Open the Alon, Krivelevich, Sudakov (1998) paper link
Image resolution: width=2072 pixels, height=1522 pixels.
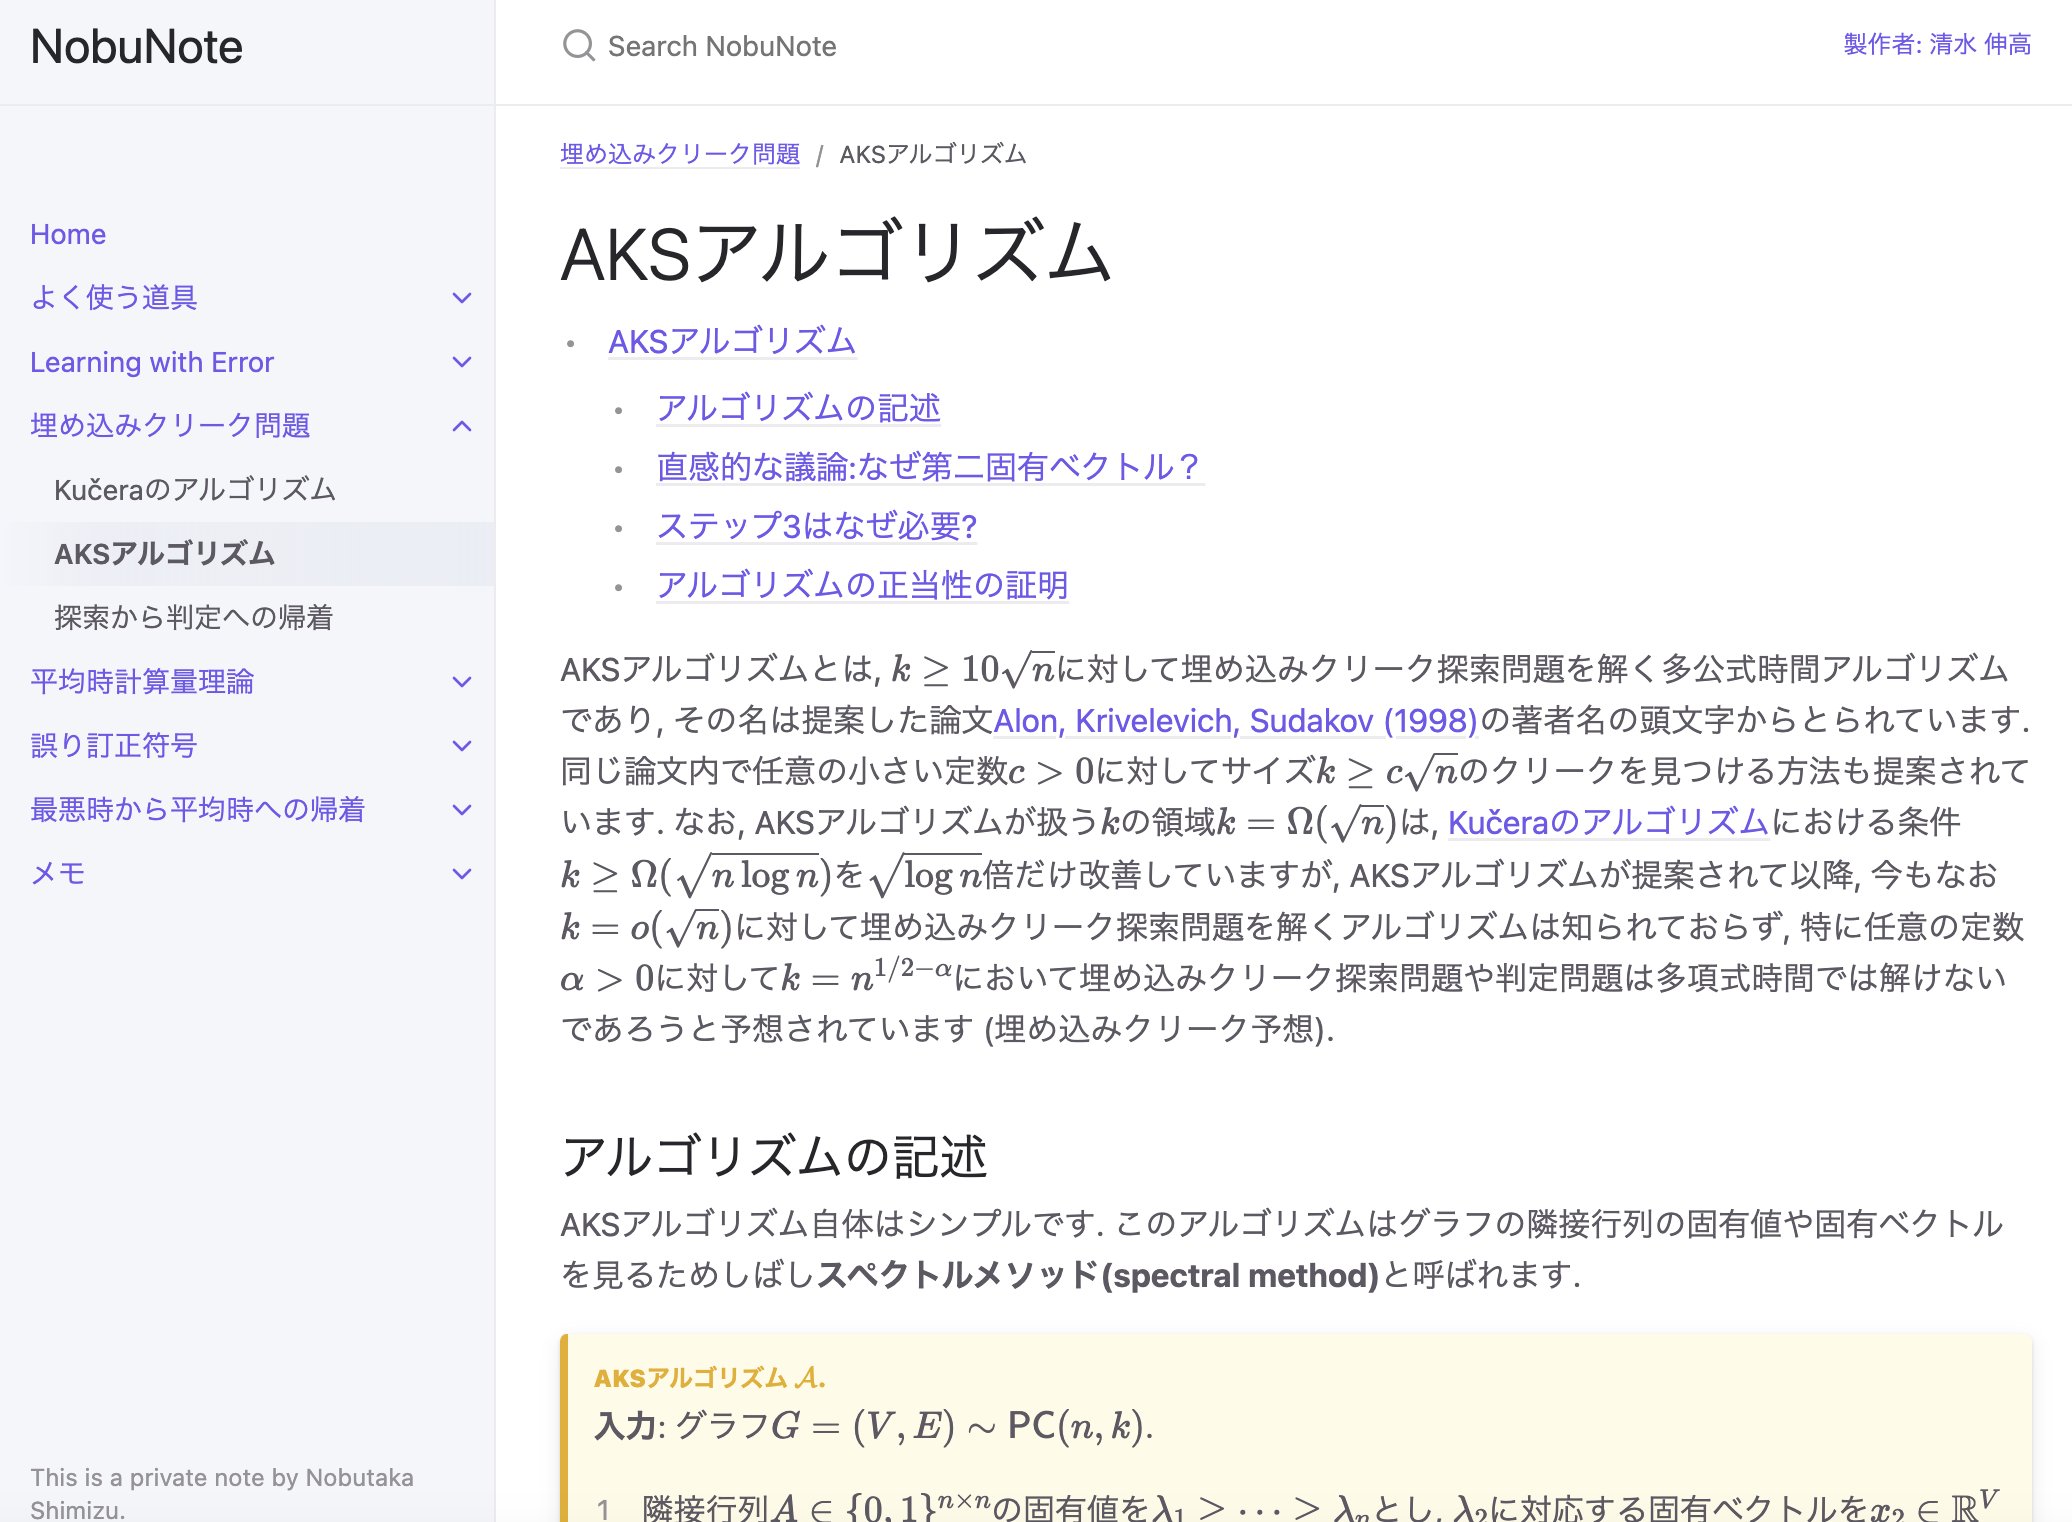point(1235,720)
